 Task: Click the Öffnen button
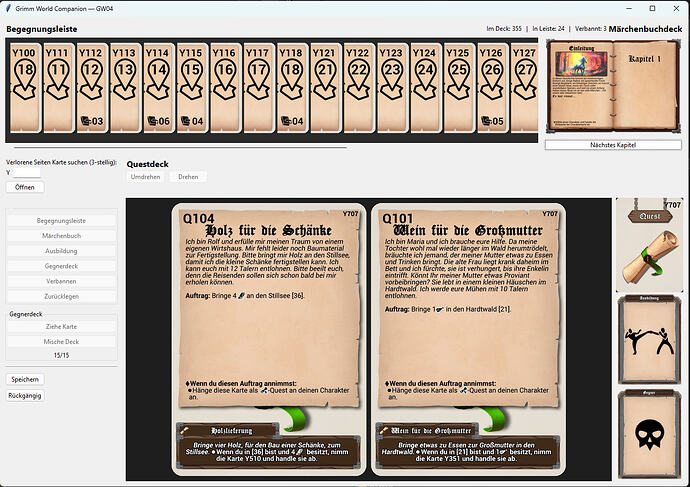(25, 187)
